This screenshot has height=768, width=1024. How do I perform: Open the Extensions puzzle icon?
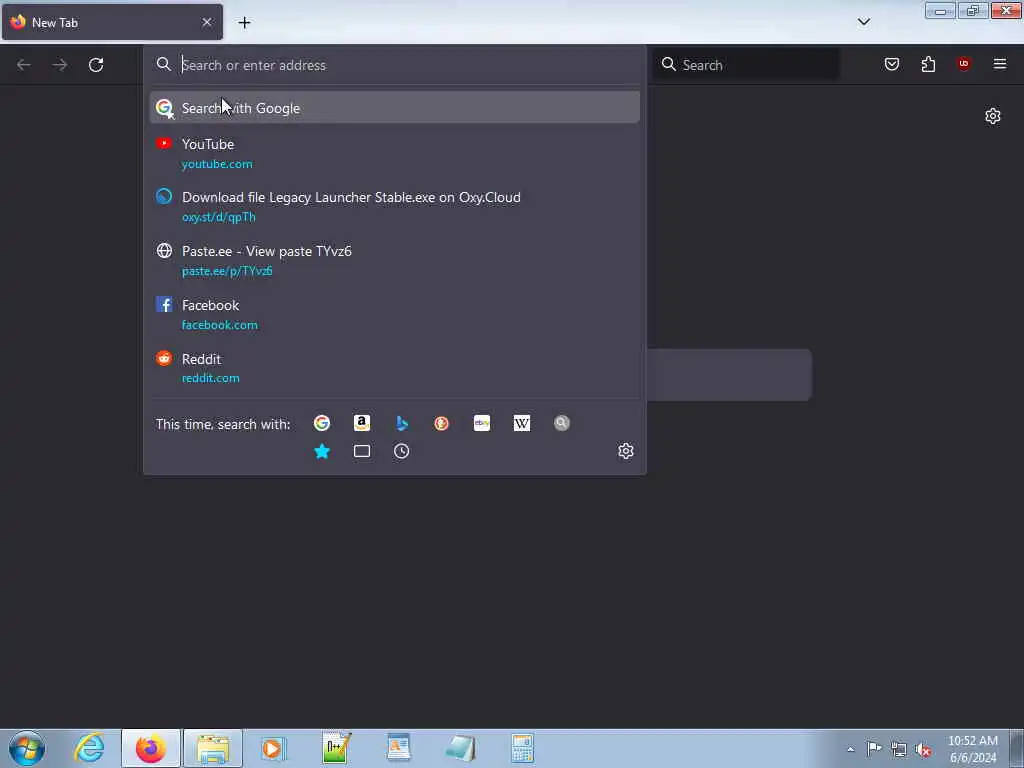pyautogui.click(x=928, y=64)
